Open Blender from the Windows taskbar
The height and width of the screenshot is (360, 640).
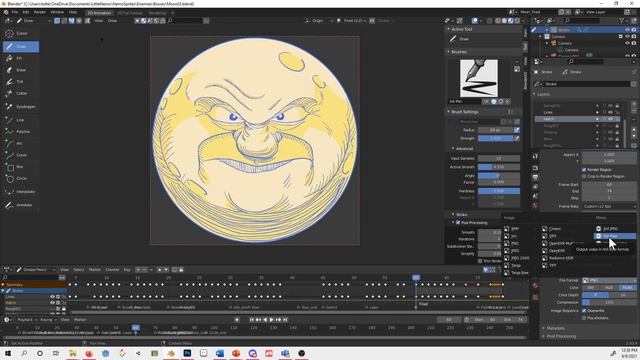tap(171, 353)
